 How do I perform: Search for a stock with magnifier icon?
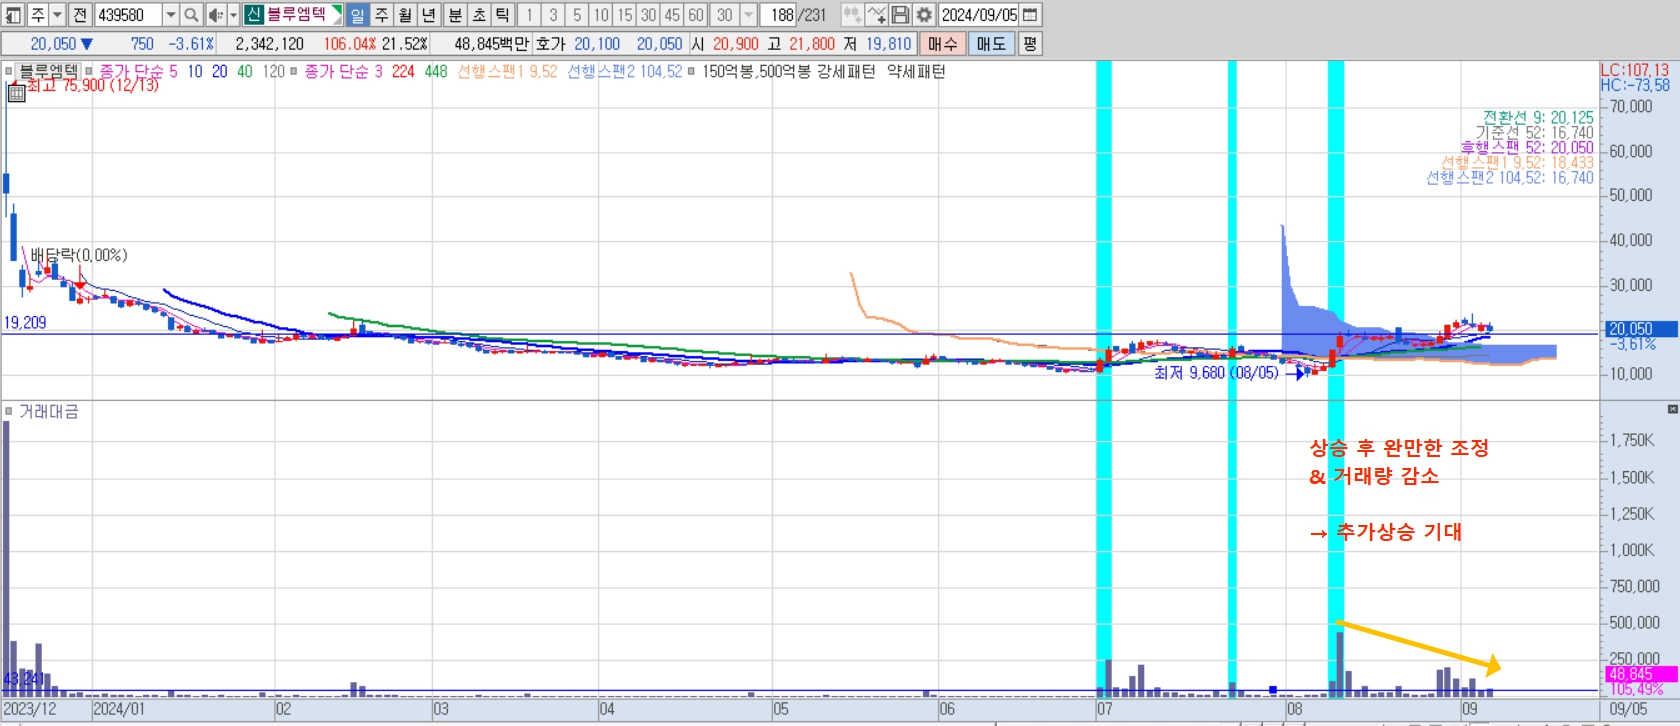[191, 15]
